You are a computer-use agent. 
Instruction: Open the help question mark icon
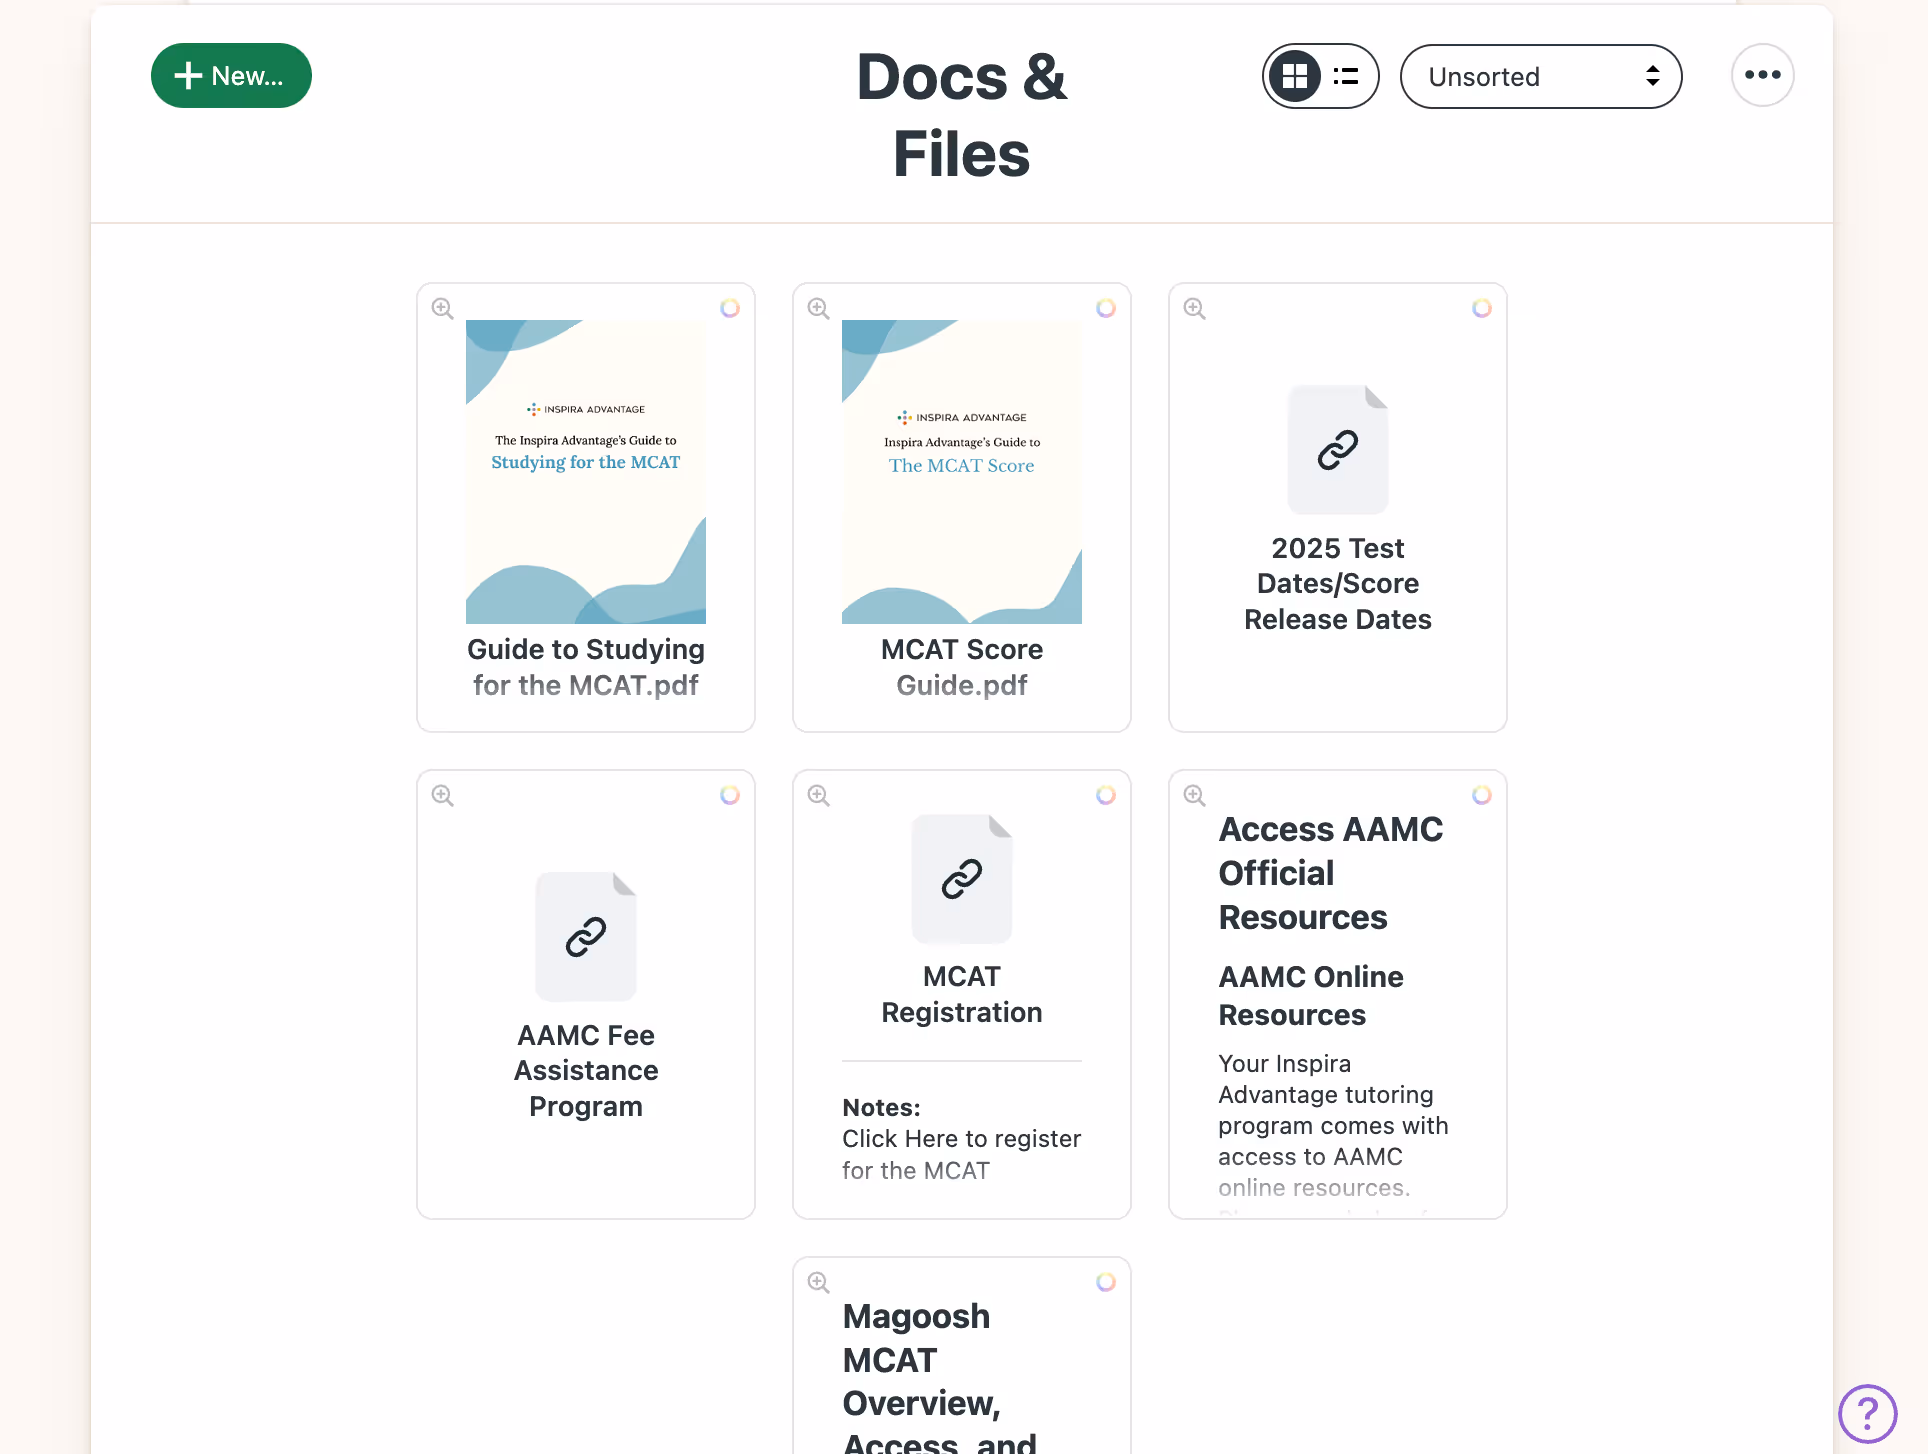coord(1869,1413)
